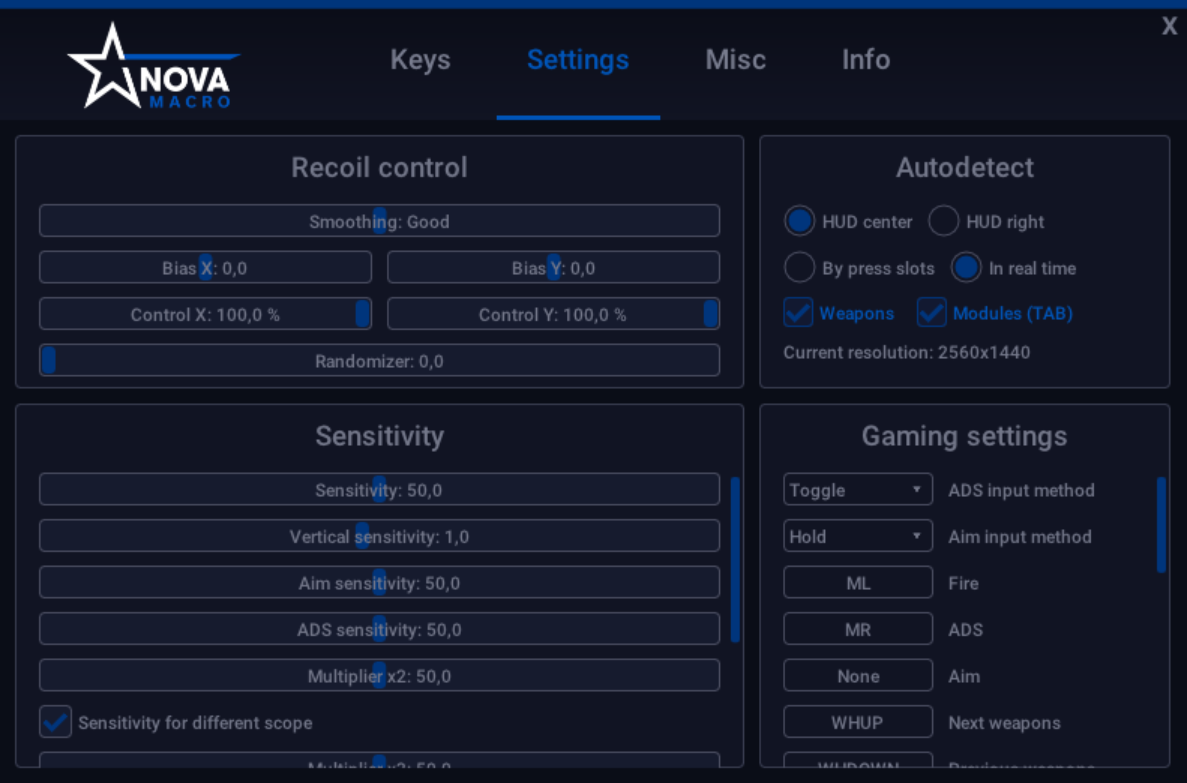Open the ADS input method dropdown
This screenshot has height=783, width=1187.
[858, 489]
